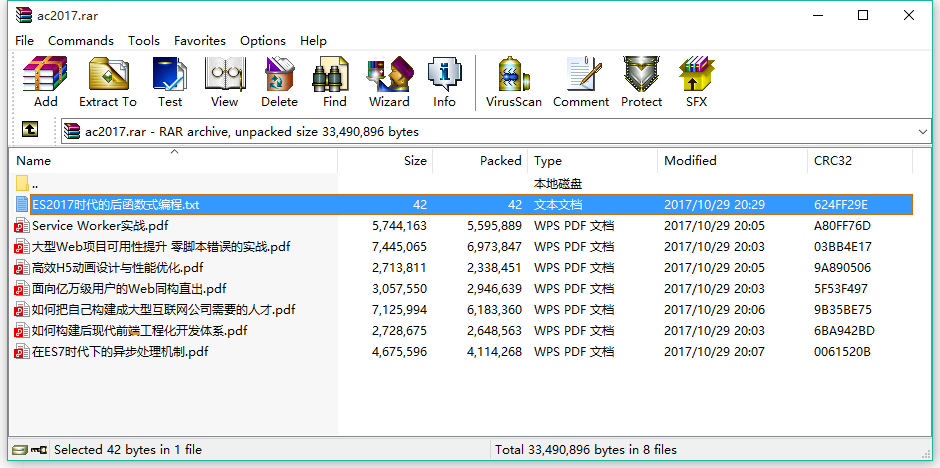Click status text 'Selected 42 bytes in 1 file'
The width and height of the screenshot is (940, 468).
click(128, 449)
